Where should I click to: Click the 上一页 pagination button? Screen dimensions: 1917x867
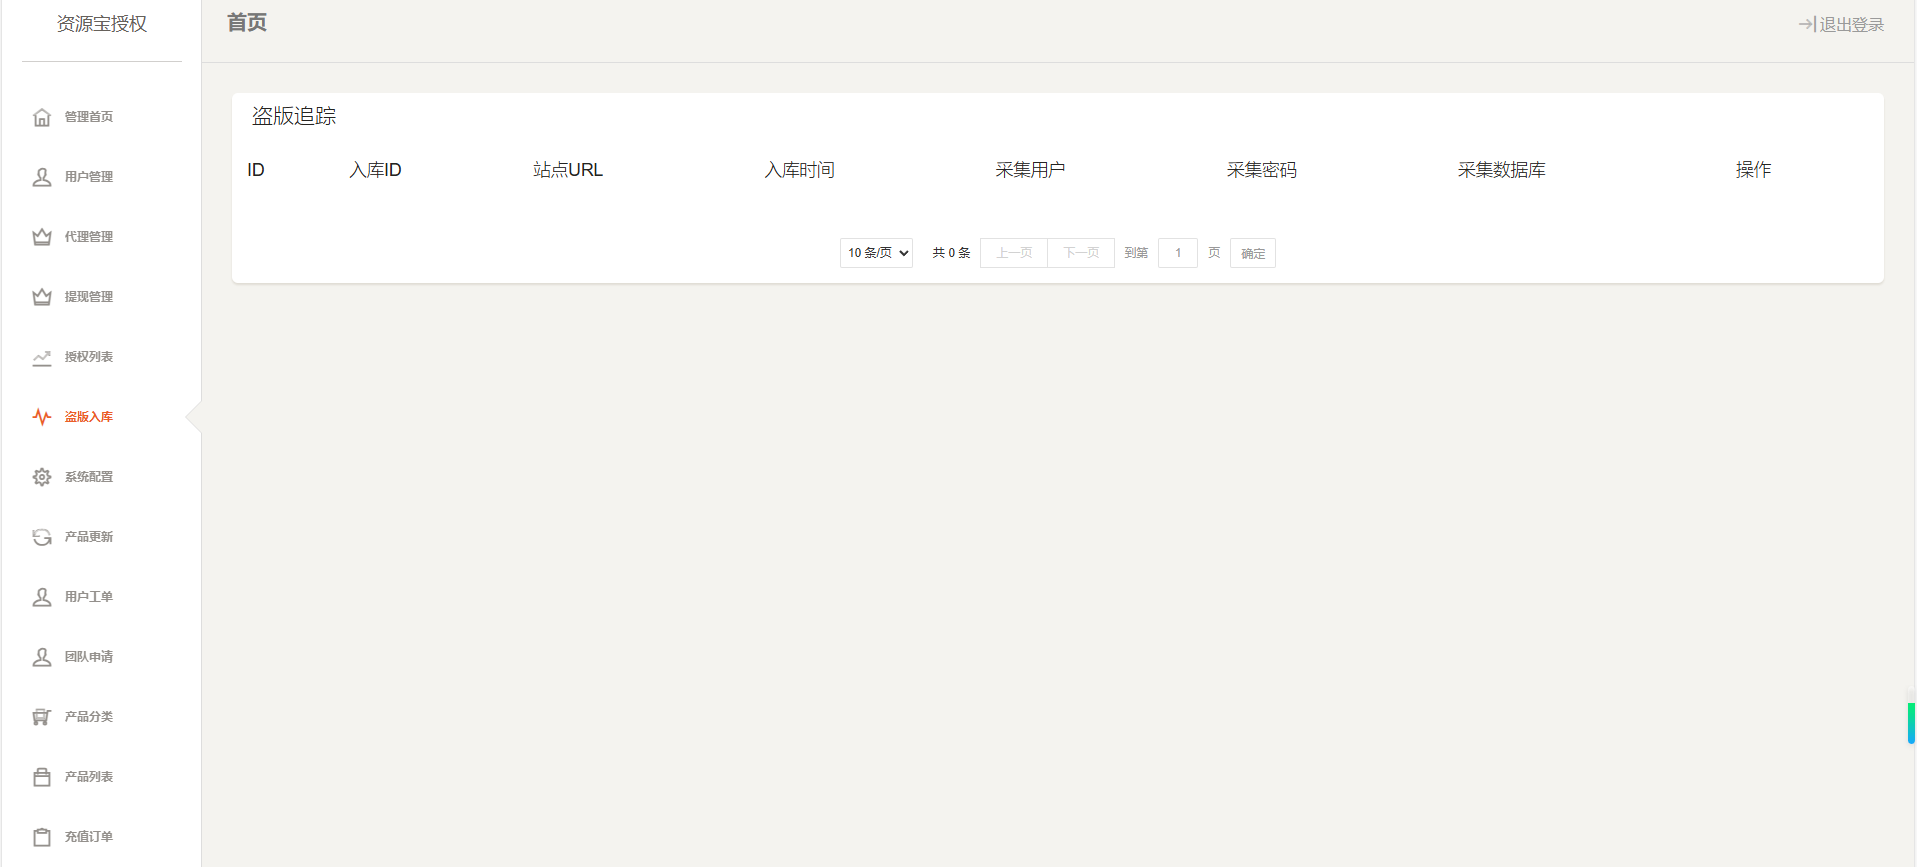pos(1013,253)
